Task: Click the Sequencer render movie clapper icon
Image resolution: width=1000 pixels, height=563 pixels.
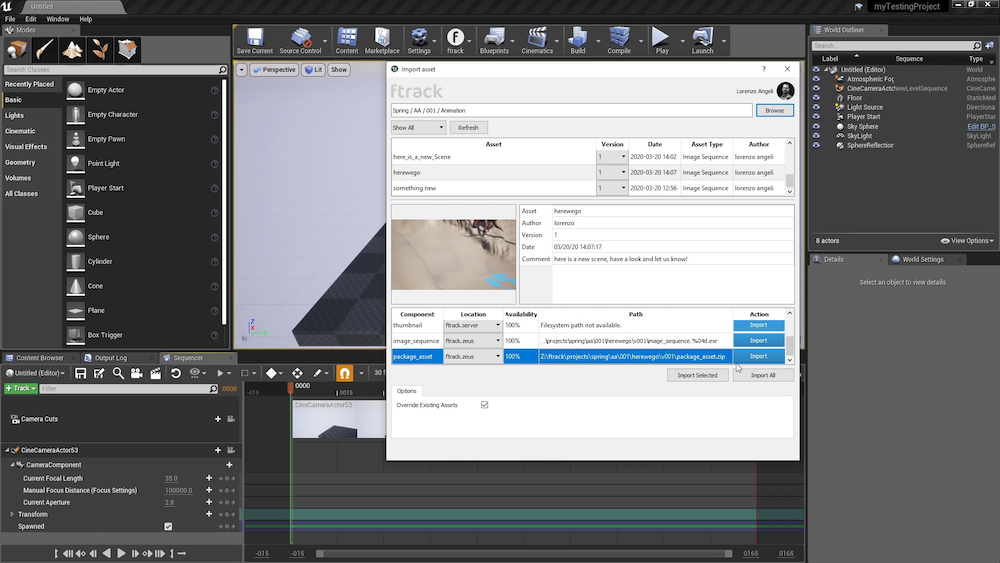Action: point(155,373)
